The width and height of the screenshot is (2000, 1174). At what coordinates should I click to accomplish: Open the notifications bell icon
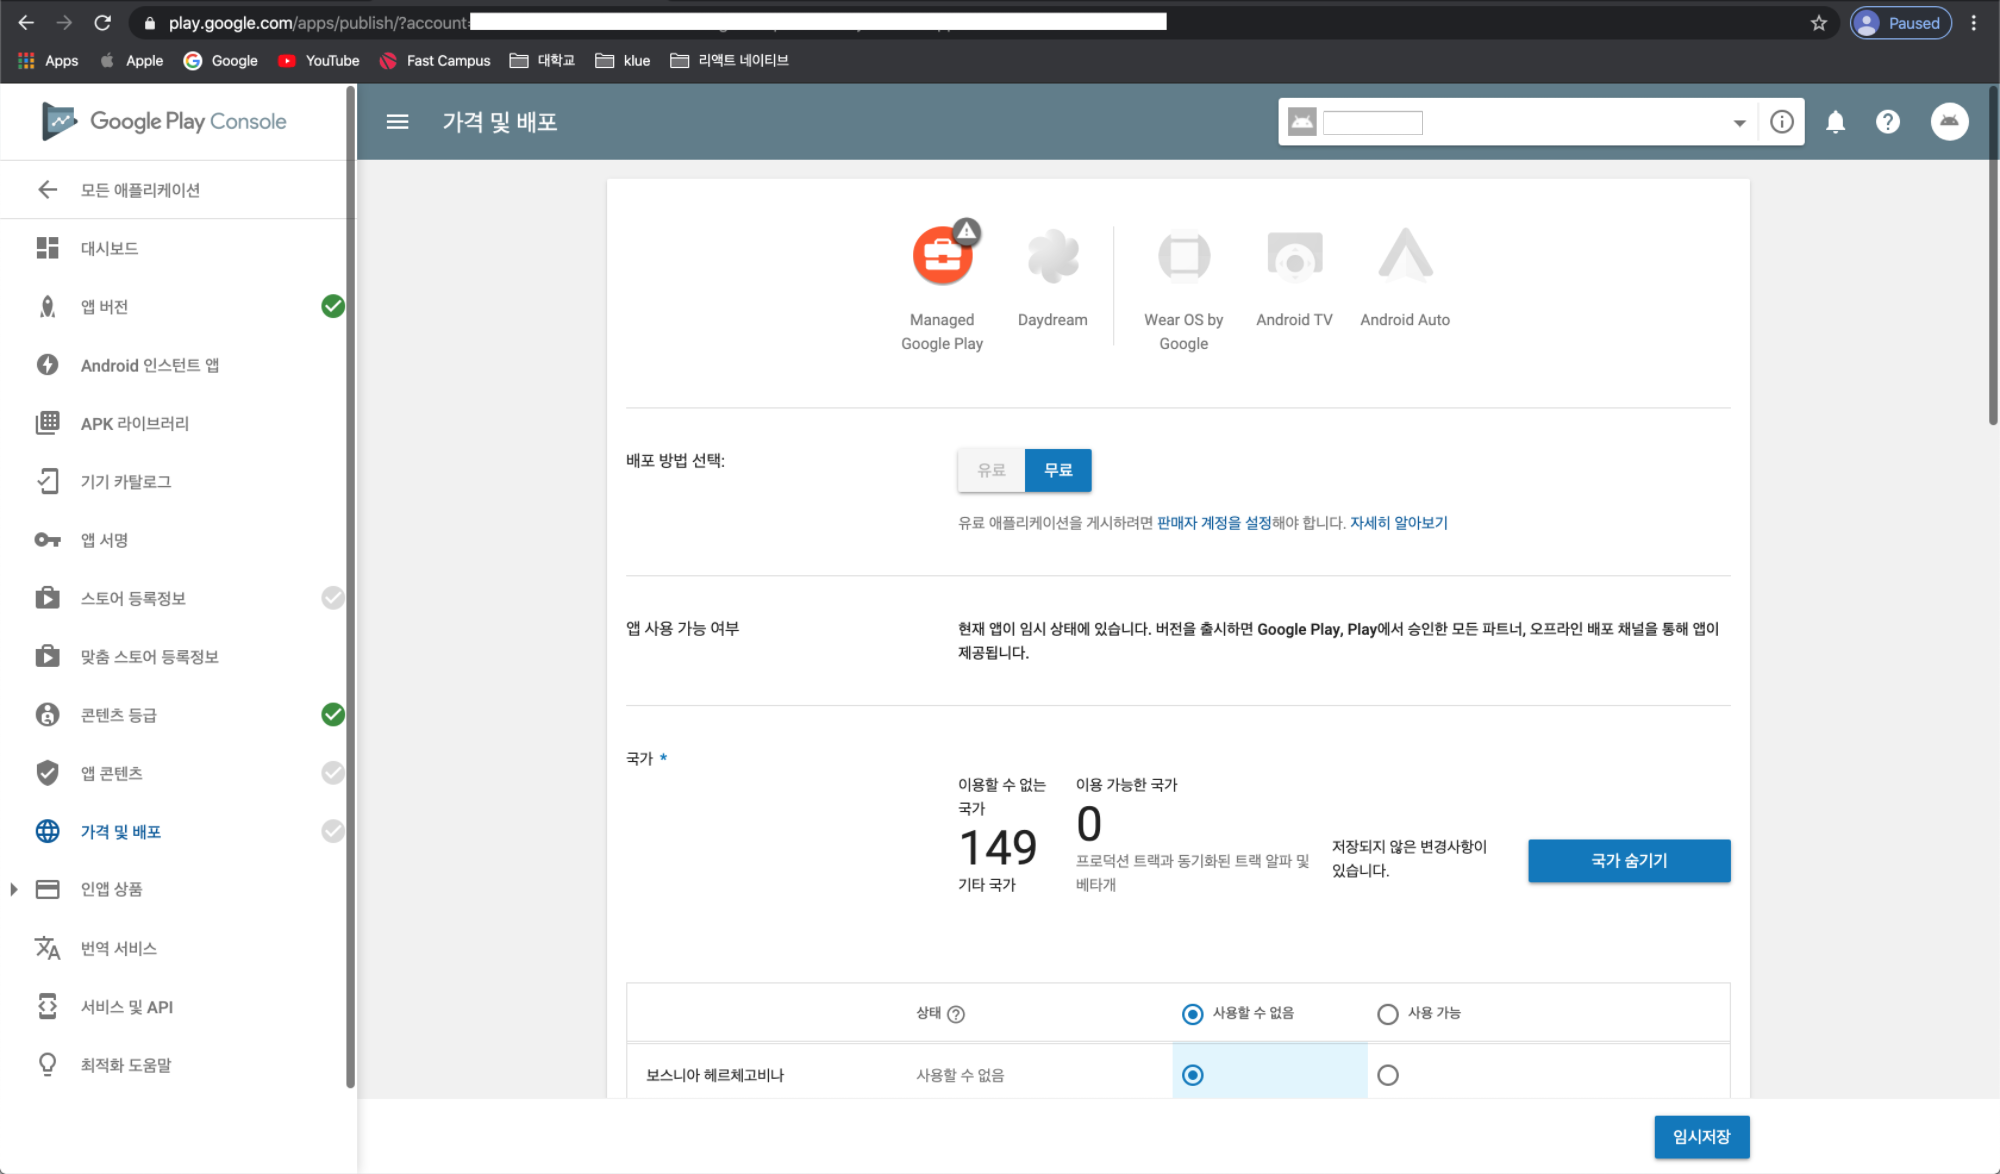pos(1835,122)
